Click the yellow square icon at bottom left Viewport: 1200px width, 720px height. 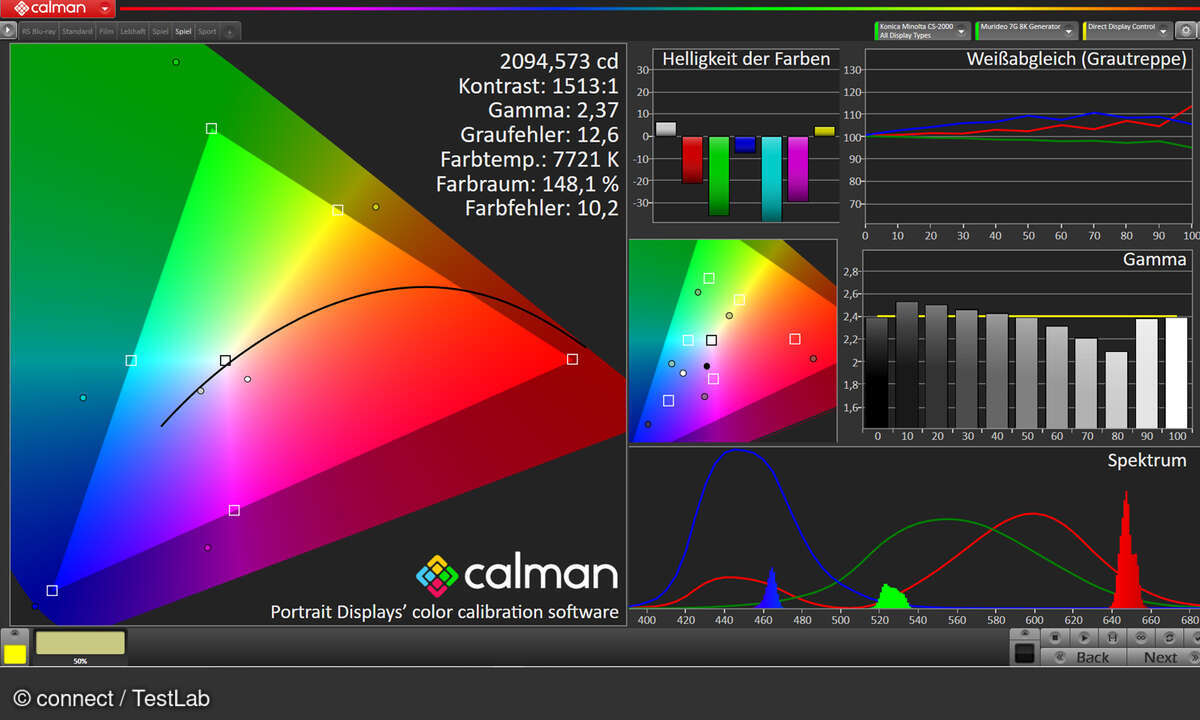(x=15, y=654)
